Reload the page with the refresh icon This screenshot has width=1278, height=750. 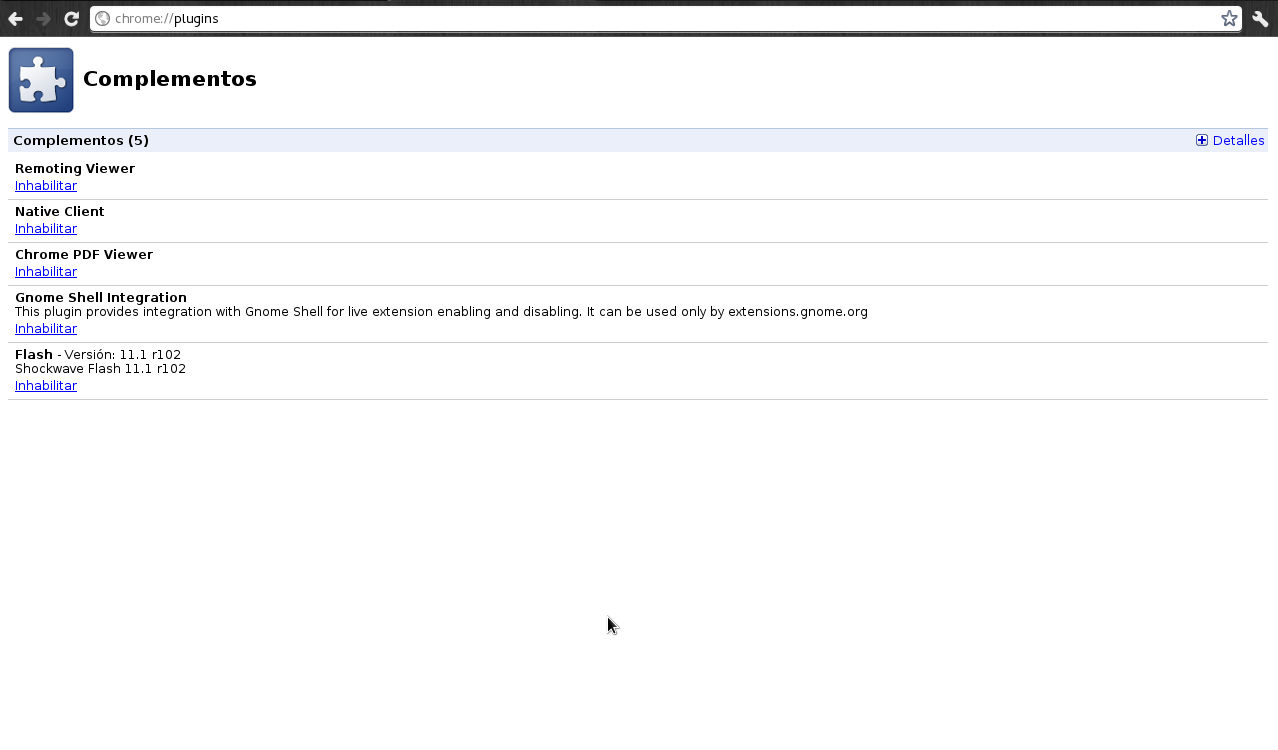tap(71, 19)
